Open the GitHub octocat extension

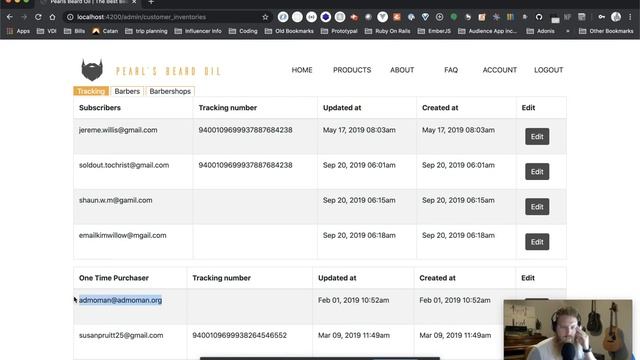click(539, 17)
